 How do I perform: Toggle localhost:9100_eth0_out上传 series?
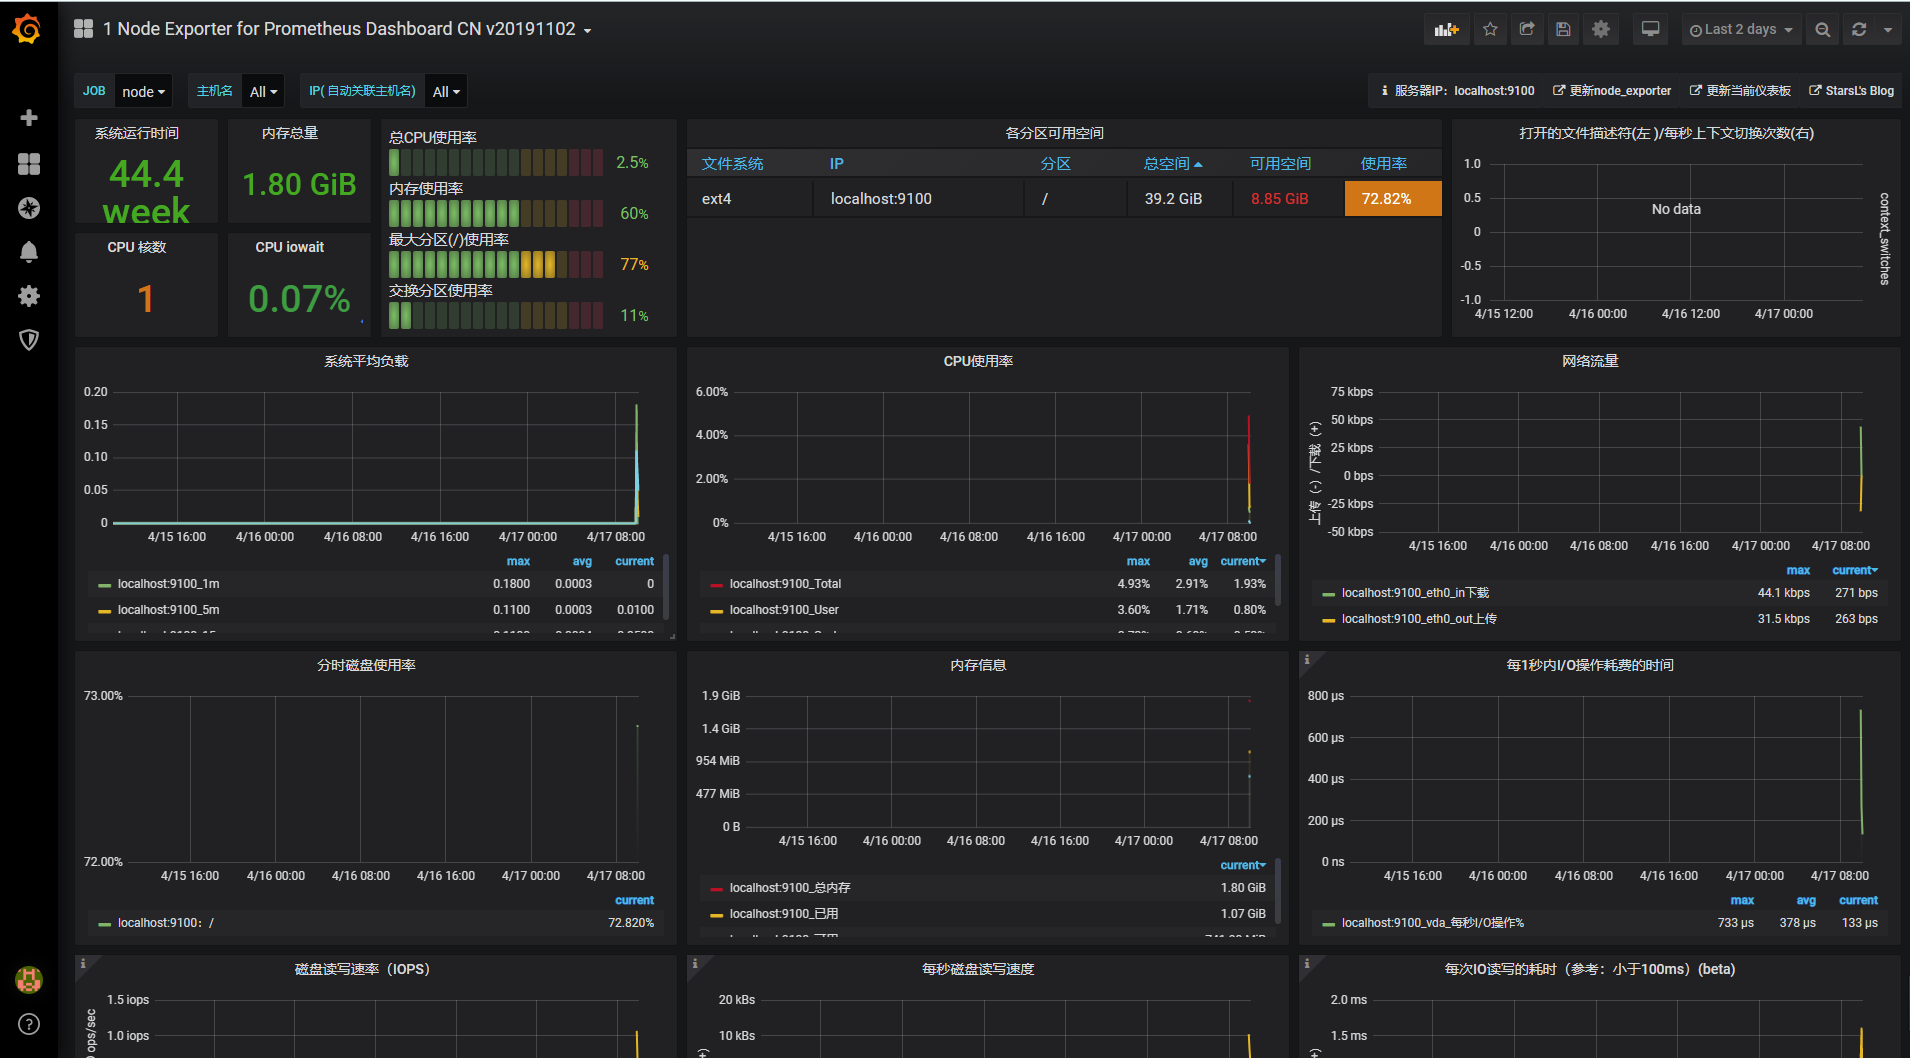1419,619
